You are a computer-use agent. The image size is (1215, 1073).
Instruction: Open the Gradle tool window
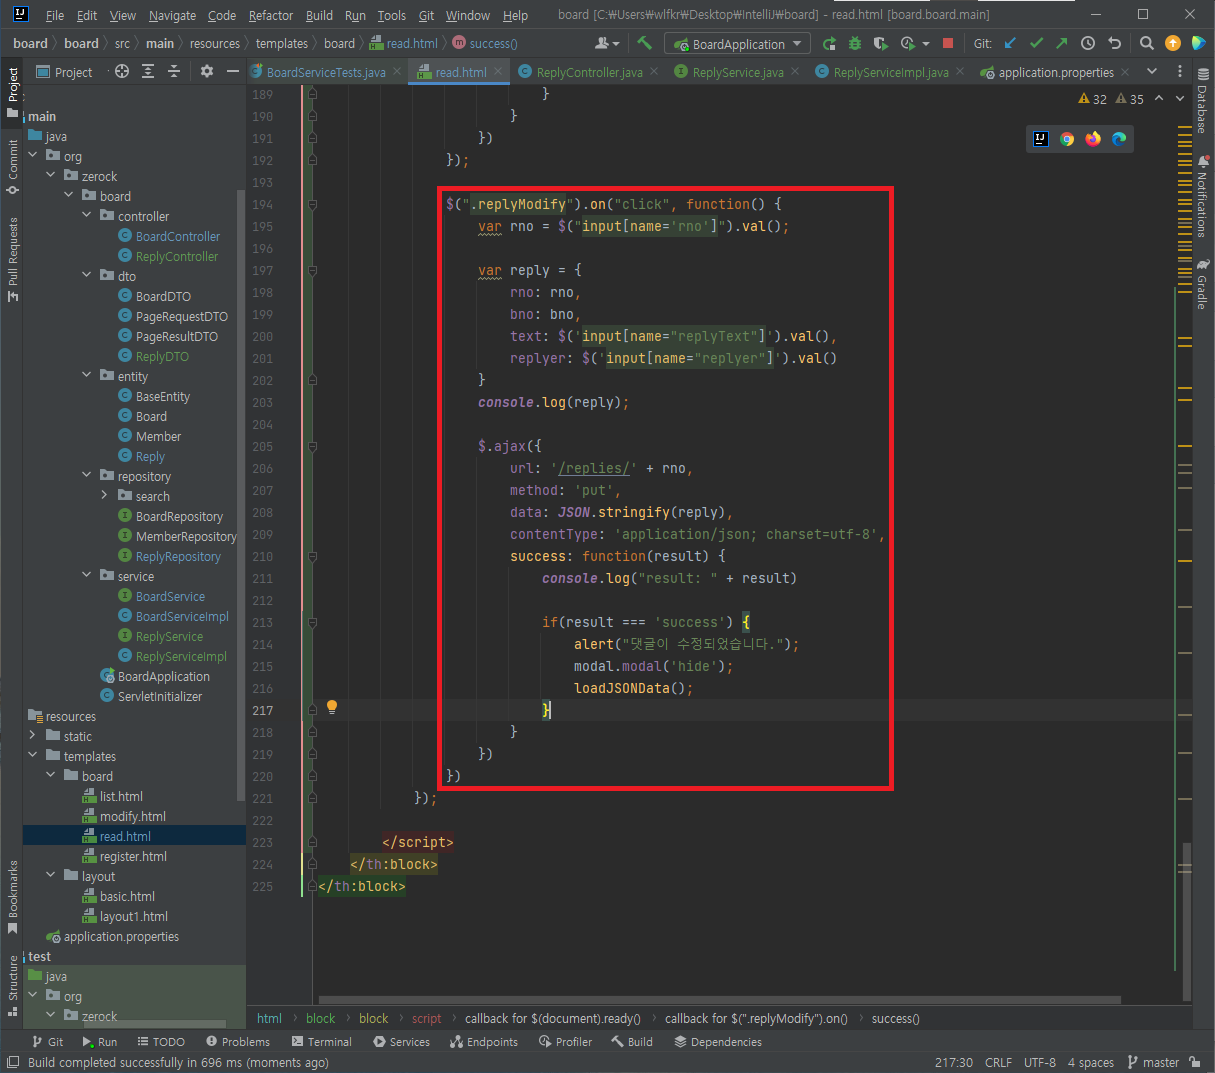pos(1202,286)
